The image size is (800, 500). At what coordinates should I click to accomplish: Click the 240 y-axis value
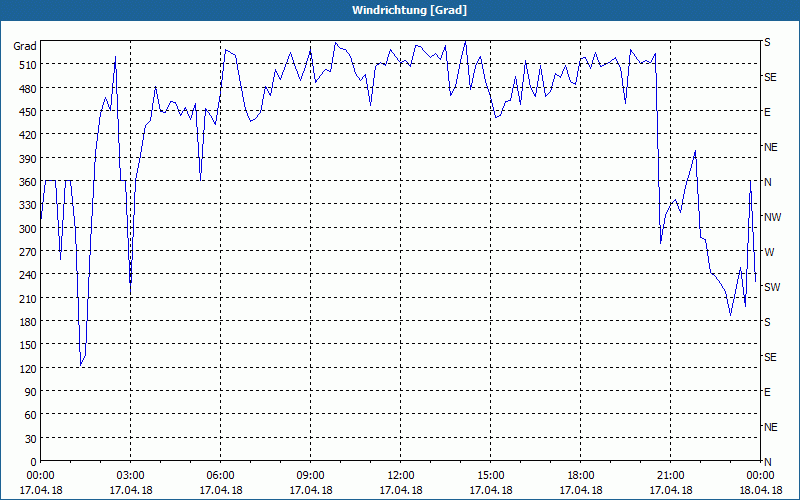28,276
